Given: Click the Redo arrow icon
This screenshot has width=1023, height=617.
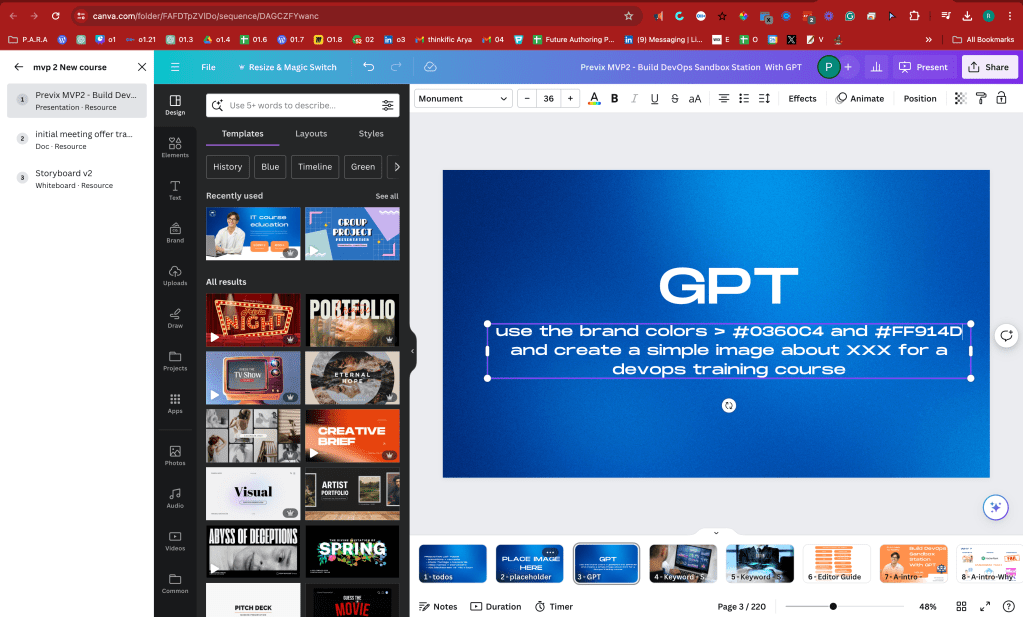Looking at the screenshot, I should (396, 67).
